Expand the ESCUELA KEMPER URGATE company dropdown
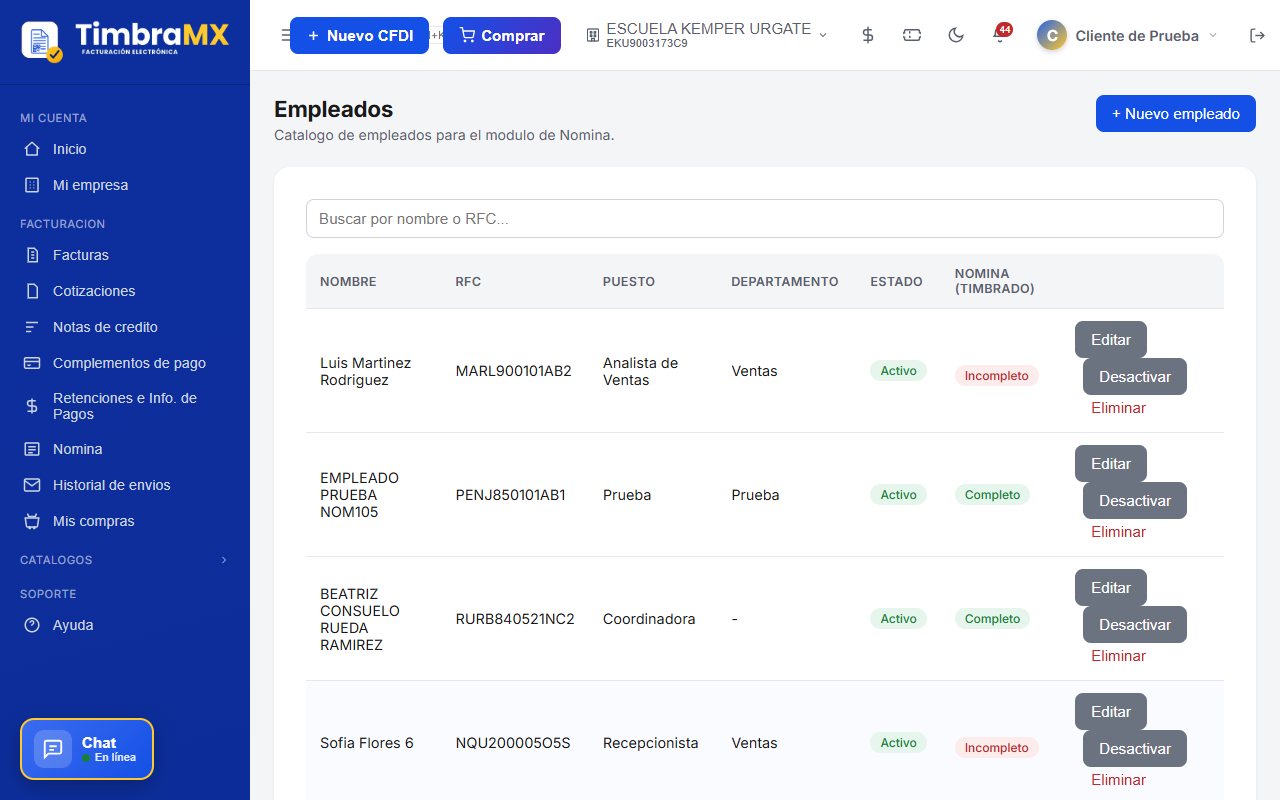The height and width of the screenshot is (800, 1280). tap(707, 35)
